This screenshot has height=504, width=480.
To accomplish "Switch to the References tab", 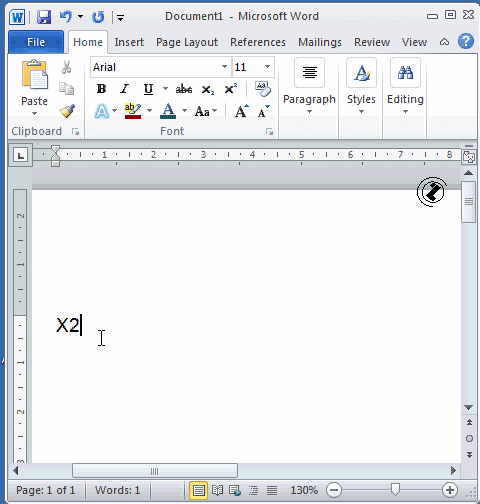I will point(258,42).
